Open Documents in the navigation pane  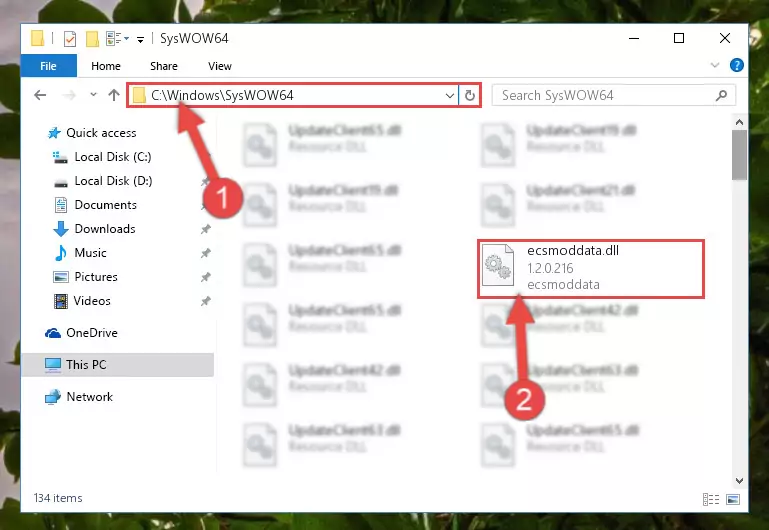click(105, 205)
